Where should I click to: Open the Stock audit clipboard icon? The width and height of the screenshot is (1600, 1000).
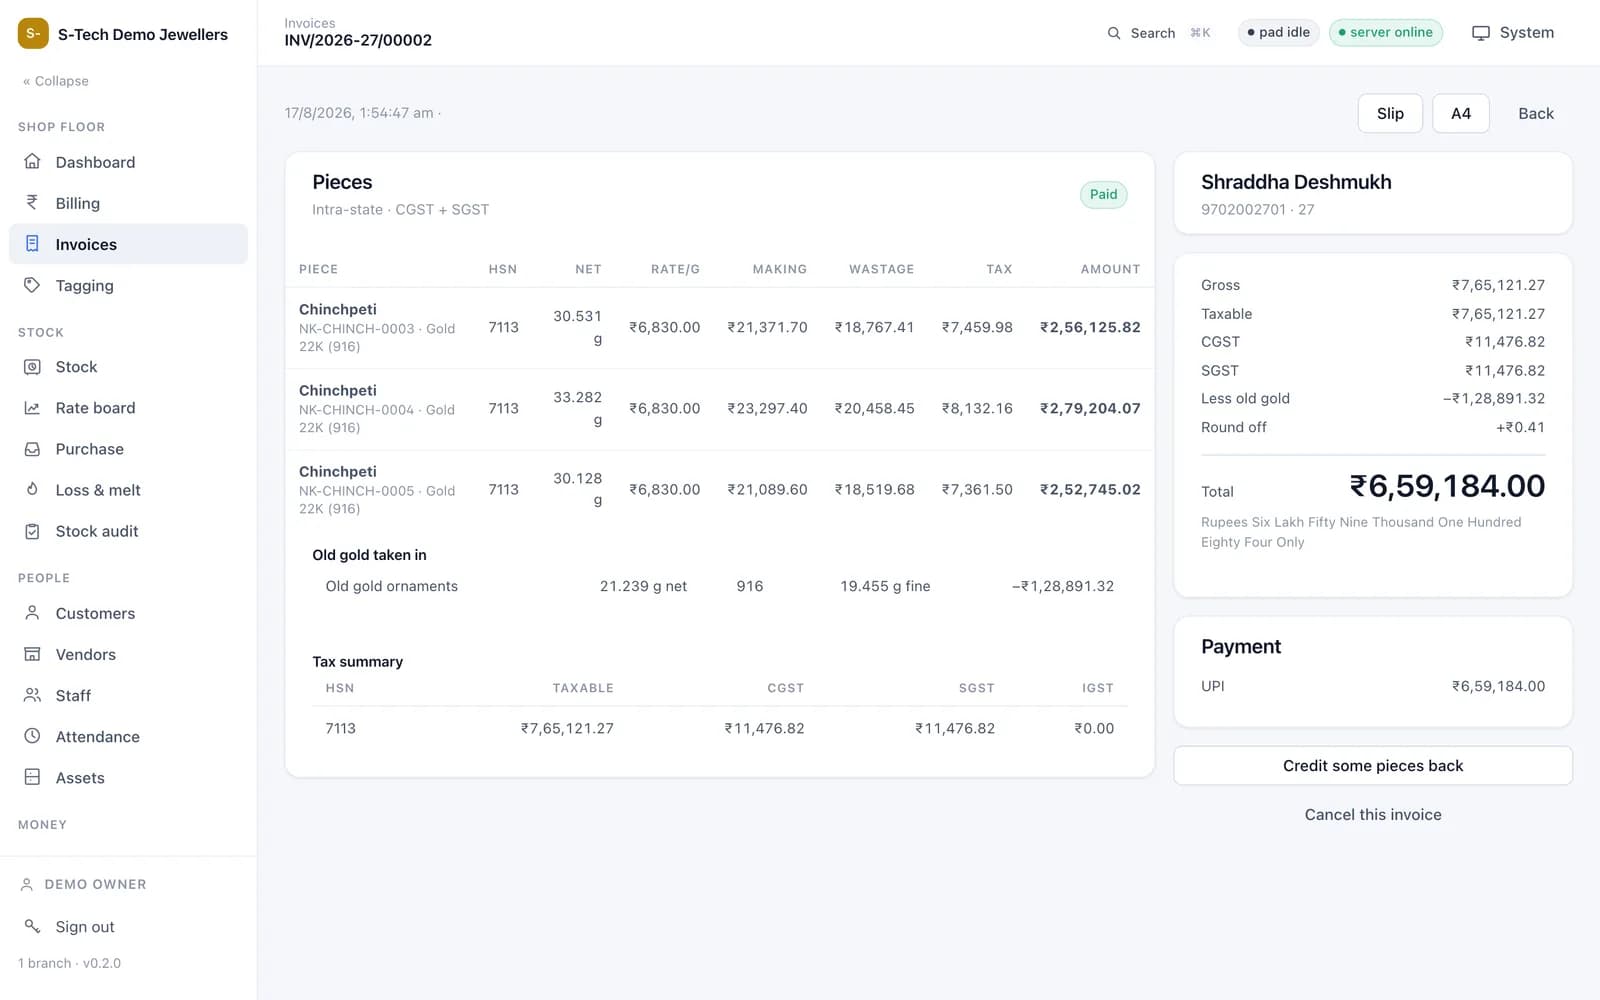(32, 531)
